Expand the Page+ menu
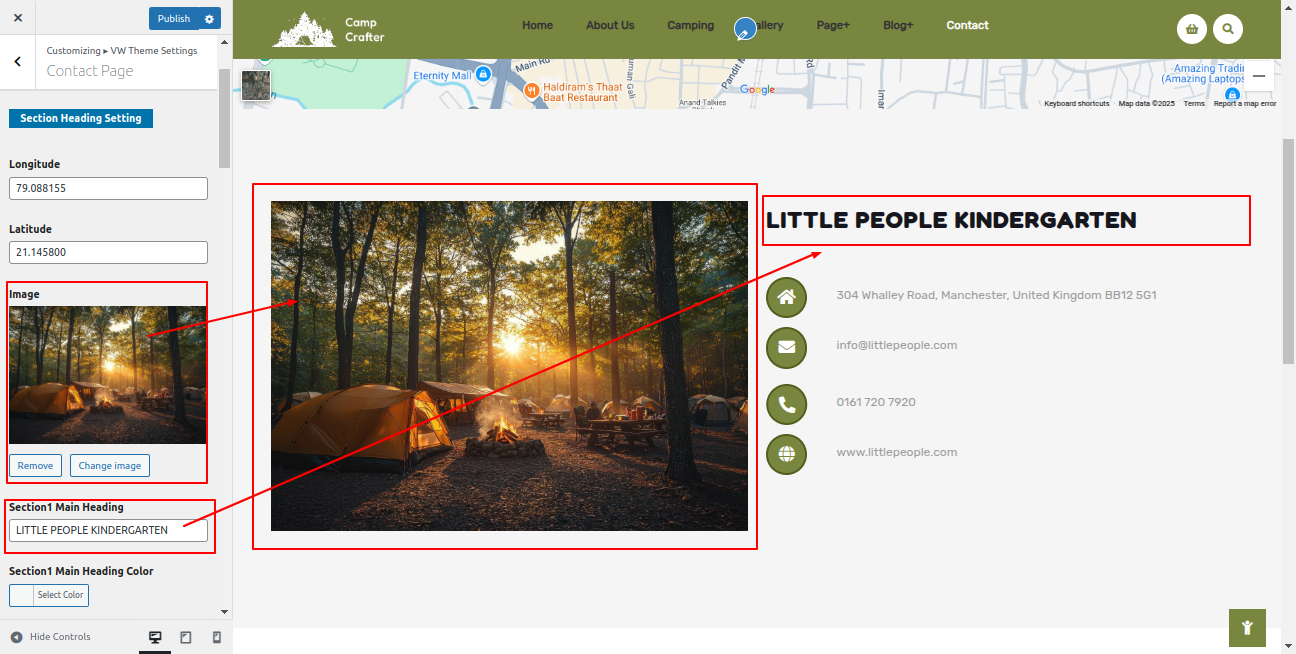The width and height of the screenshot is (1296, 654). pyautogui.click(x=832, y=26)
